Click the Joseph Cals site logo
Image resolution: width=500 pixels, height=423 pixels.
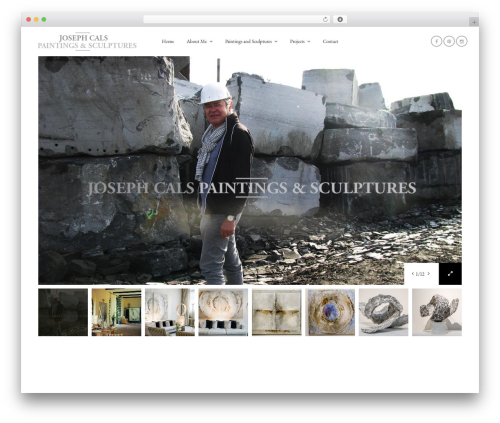[87, 42]
